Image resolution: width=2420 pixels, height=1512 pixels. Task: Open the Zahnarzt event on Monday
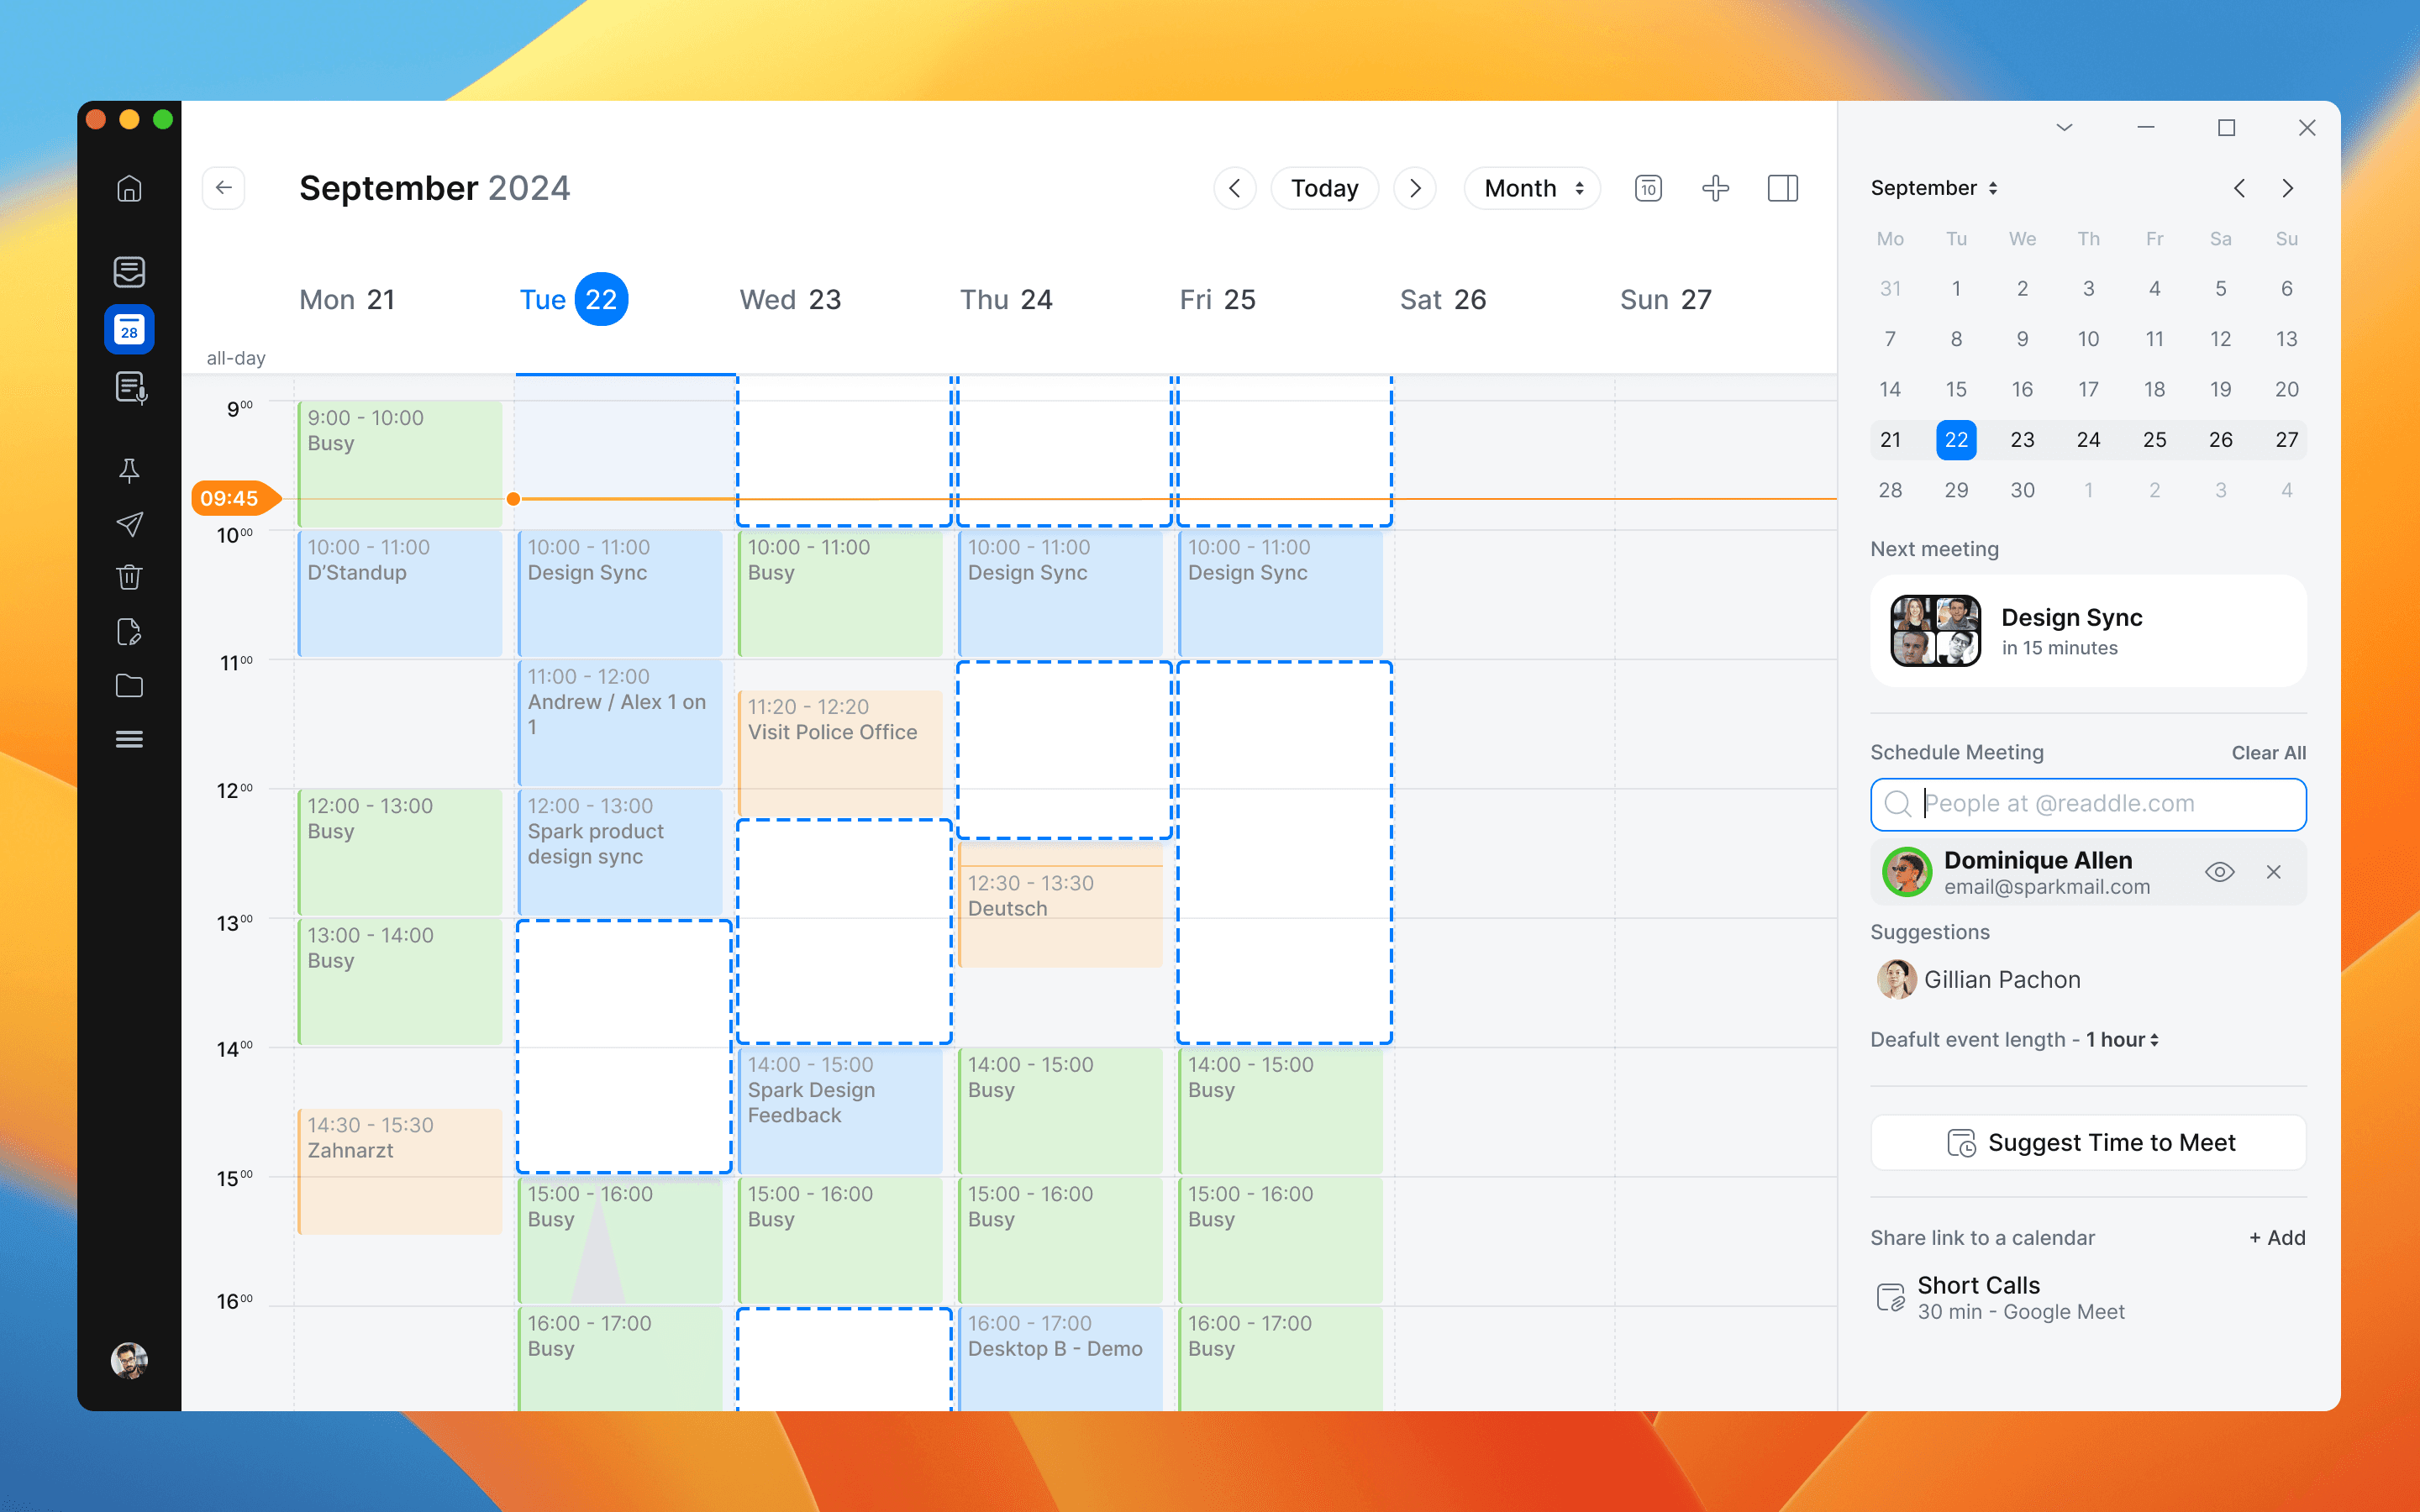click(x=400, y=1171)
